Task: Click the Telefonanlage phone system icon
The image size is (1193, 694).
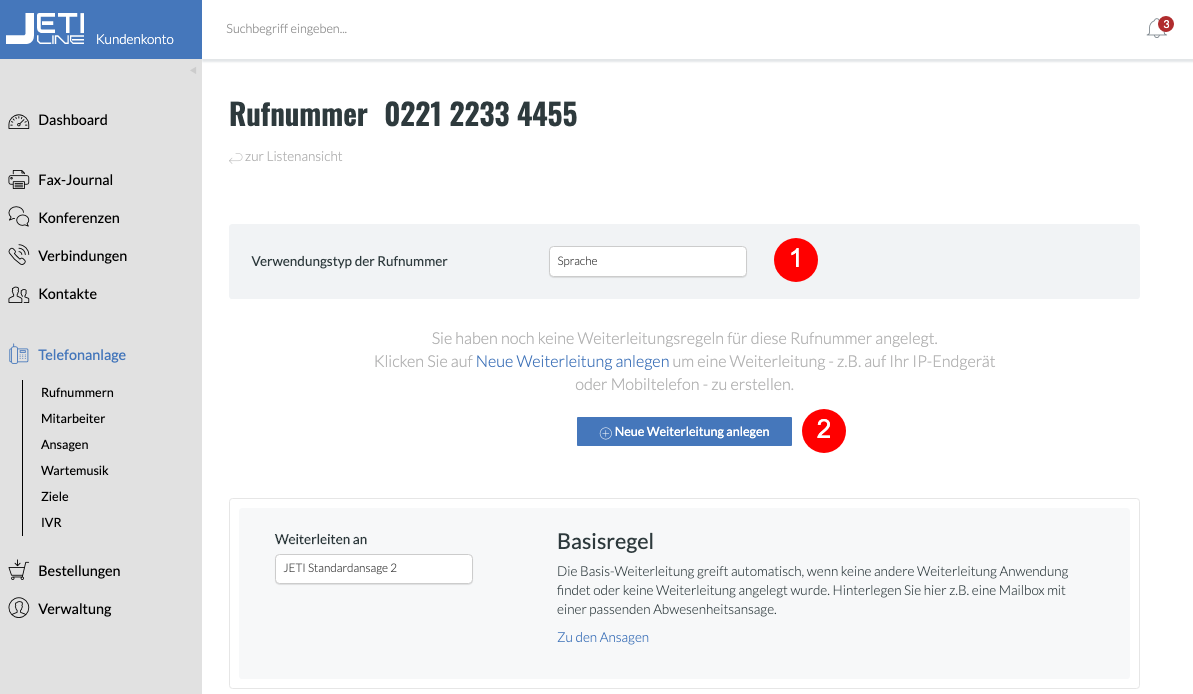Action: point(18,355)
